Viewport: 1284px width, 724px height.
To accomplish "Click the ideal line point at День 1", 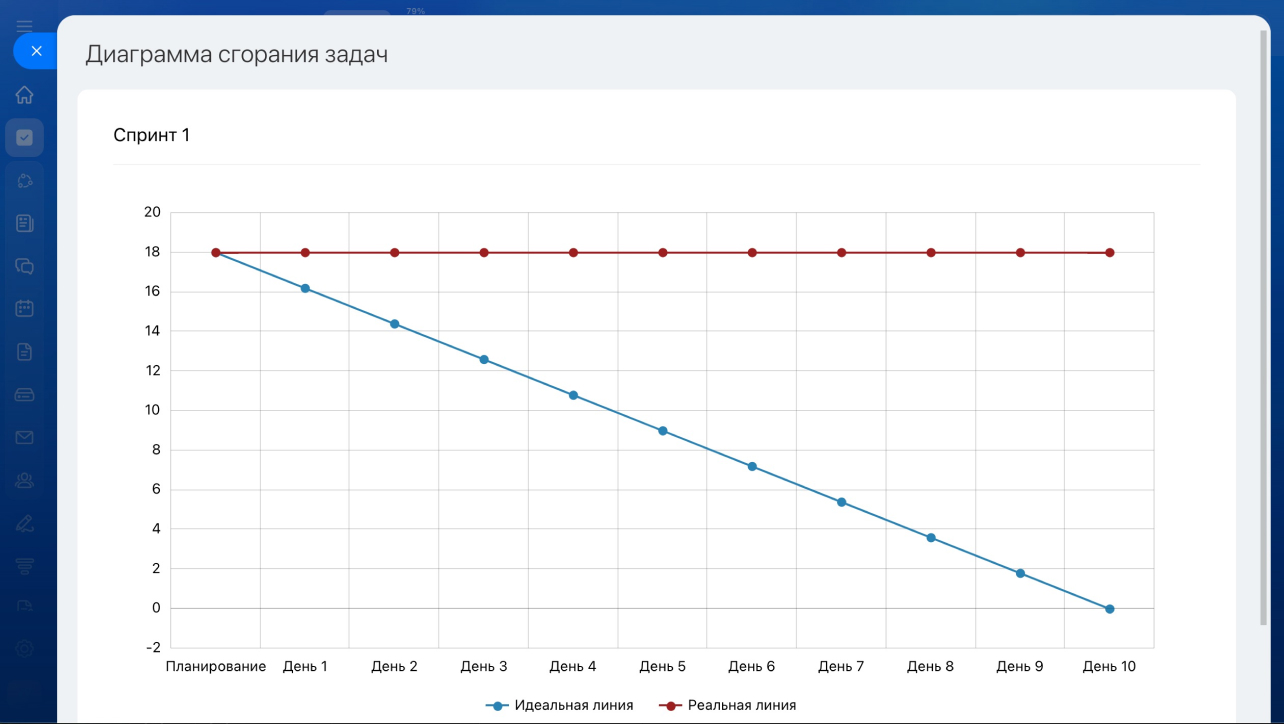I will pyautogui.click(x=305, y=288).
